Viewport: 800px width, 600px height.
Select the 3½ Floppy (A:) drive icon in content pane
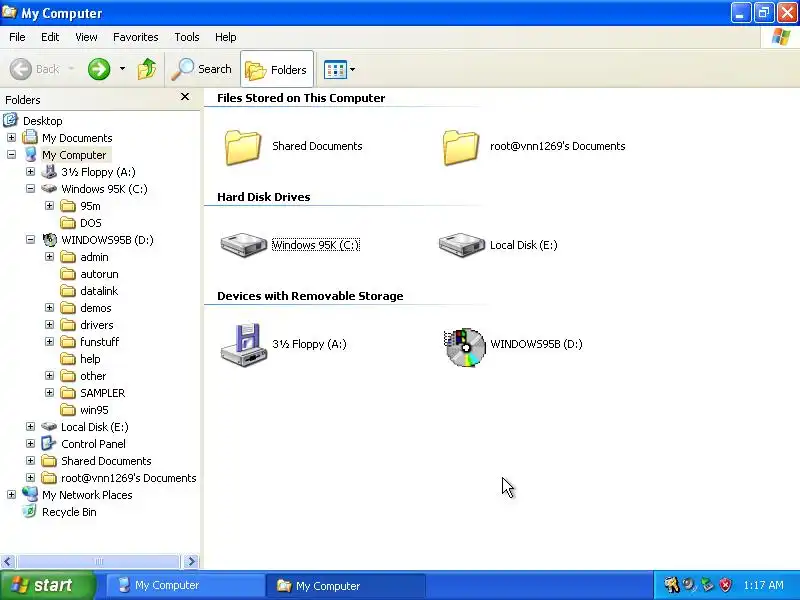pos(244,344)
